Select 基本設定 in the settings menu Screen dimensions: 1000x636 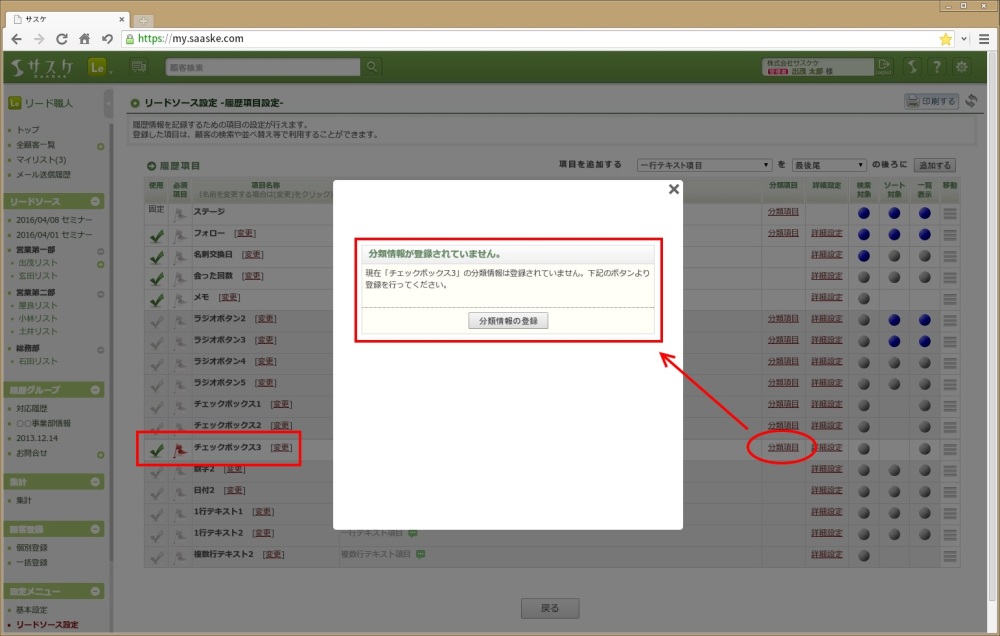pos(32,609)
